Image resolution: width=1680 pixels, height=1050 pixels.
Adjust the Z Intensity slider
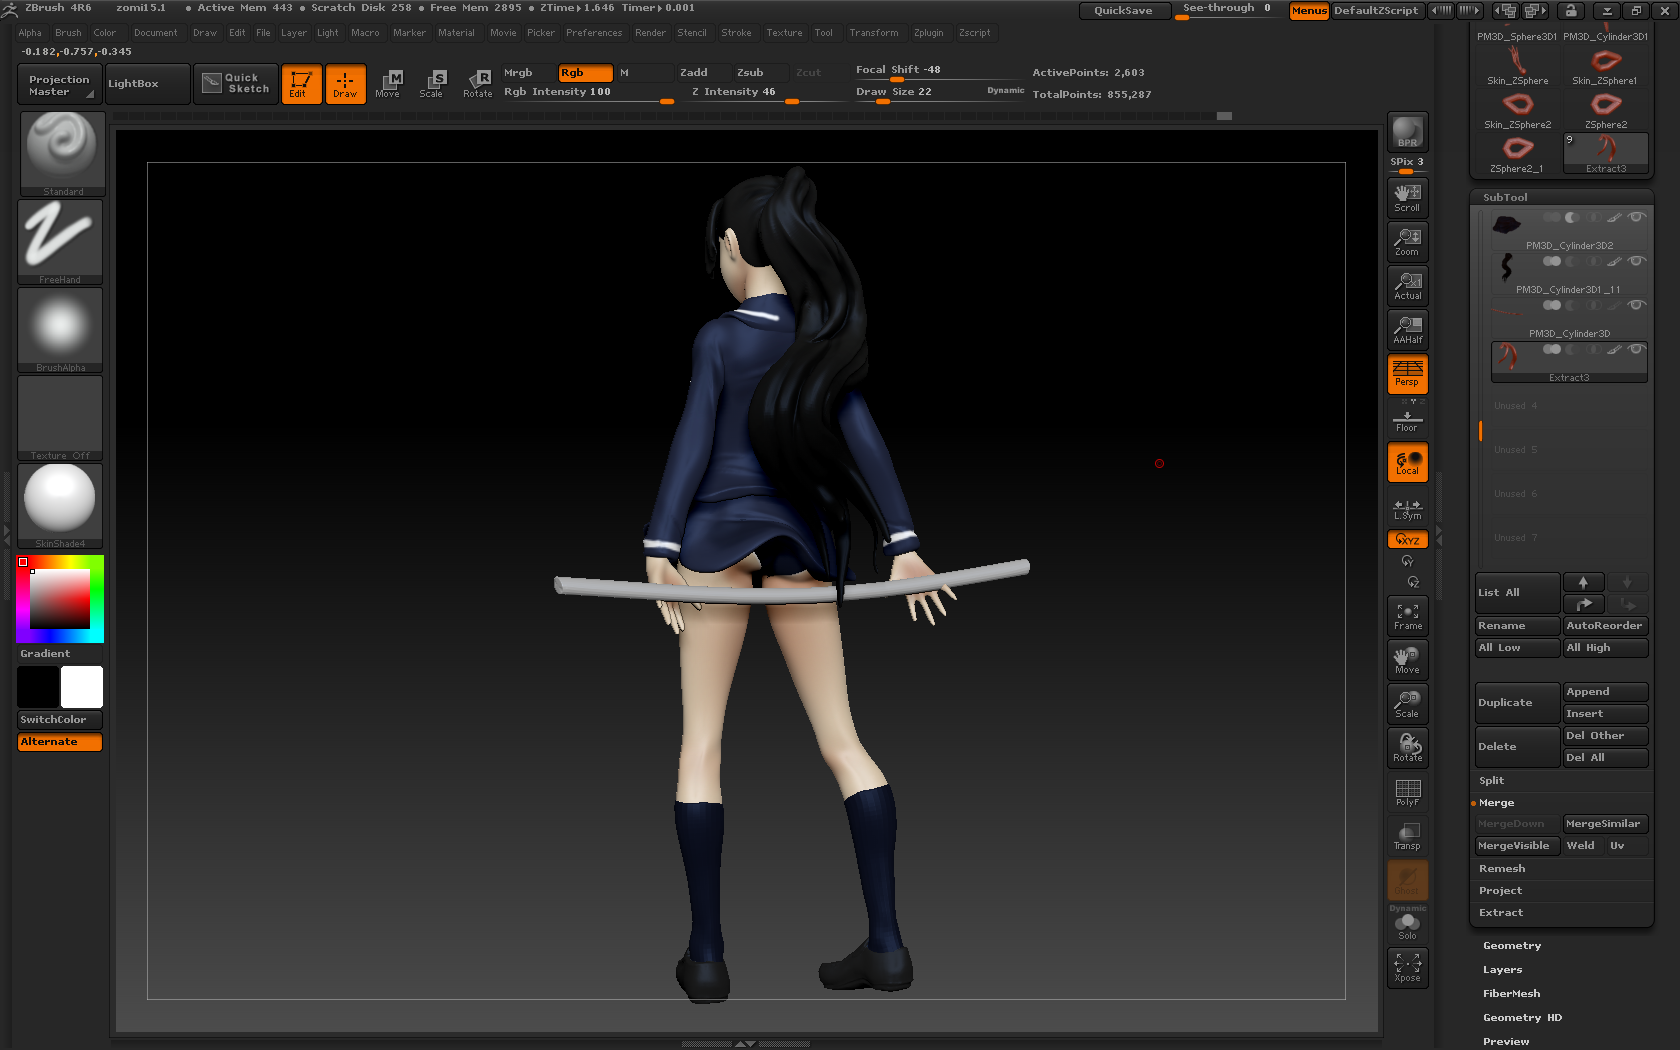click(763, 93)
